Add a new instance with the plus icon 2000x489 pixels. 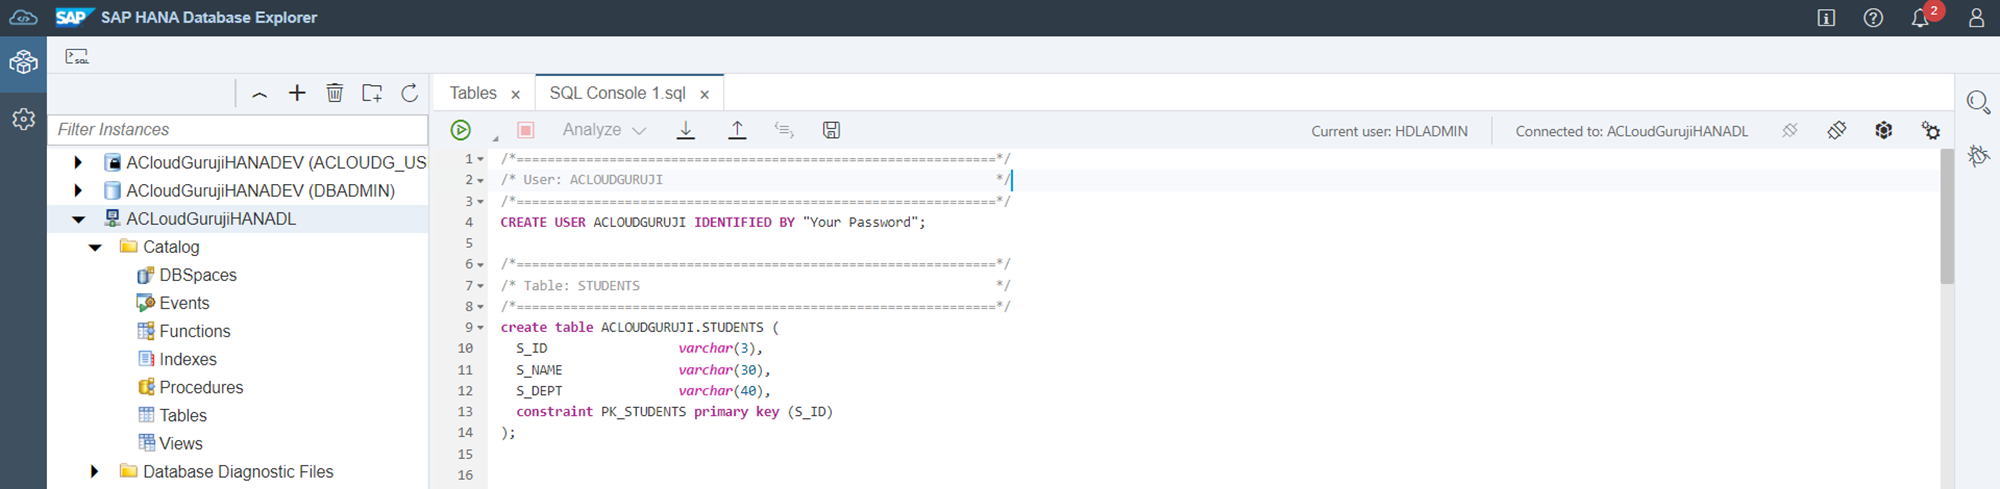297,93
